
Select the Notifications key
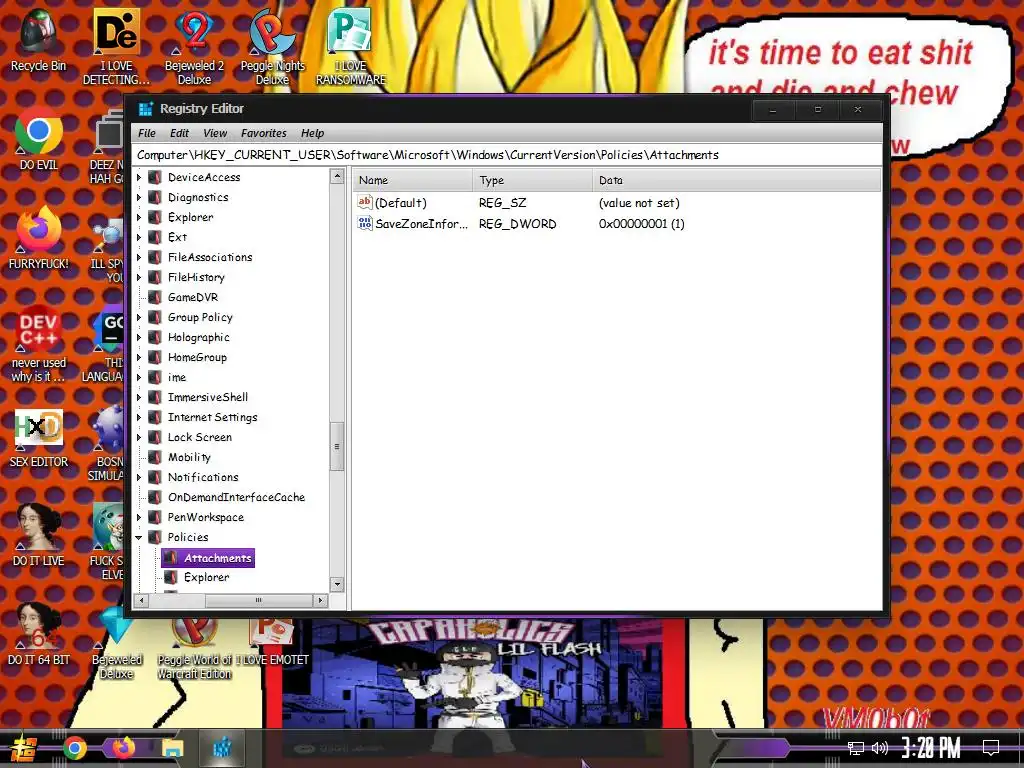(x=203, y=477)
